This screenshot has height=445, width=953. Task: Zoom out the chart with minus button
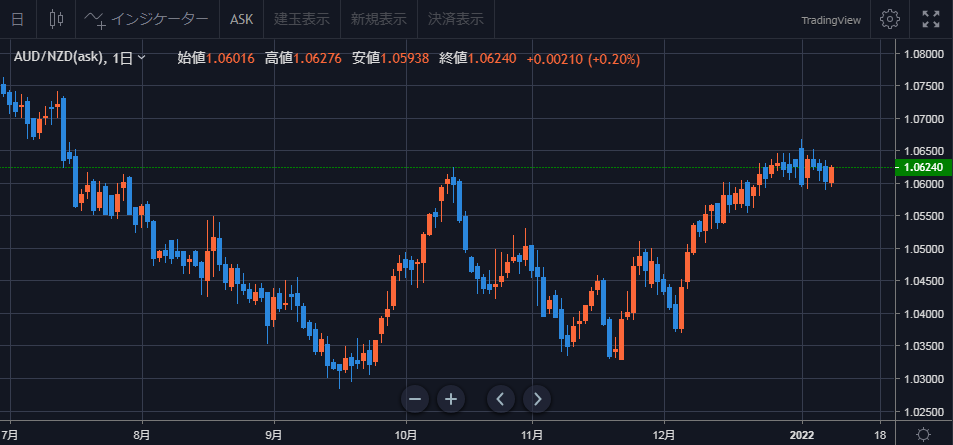pyautogui.click(x=415, y=399)
